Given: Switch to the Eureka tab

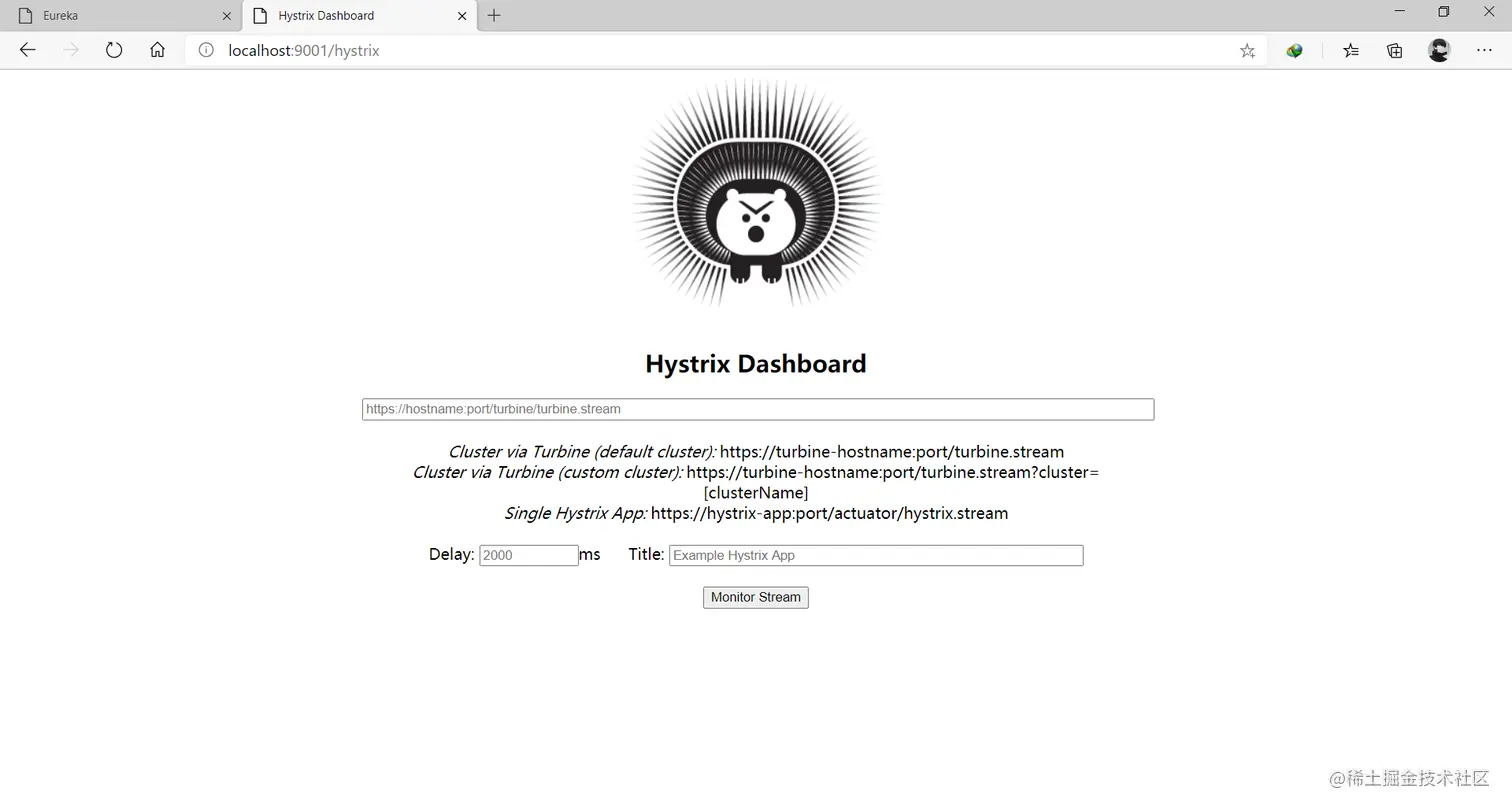Looking at the screenshot, I should pyautogui.click(x=121, y=16).
